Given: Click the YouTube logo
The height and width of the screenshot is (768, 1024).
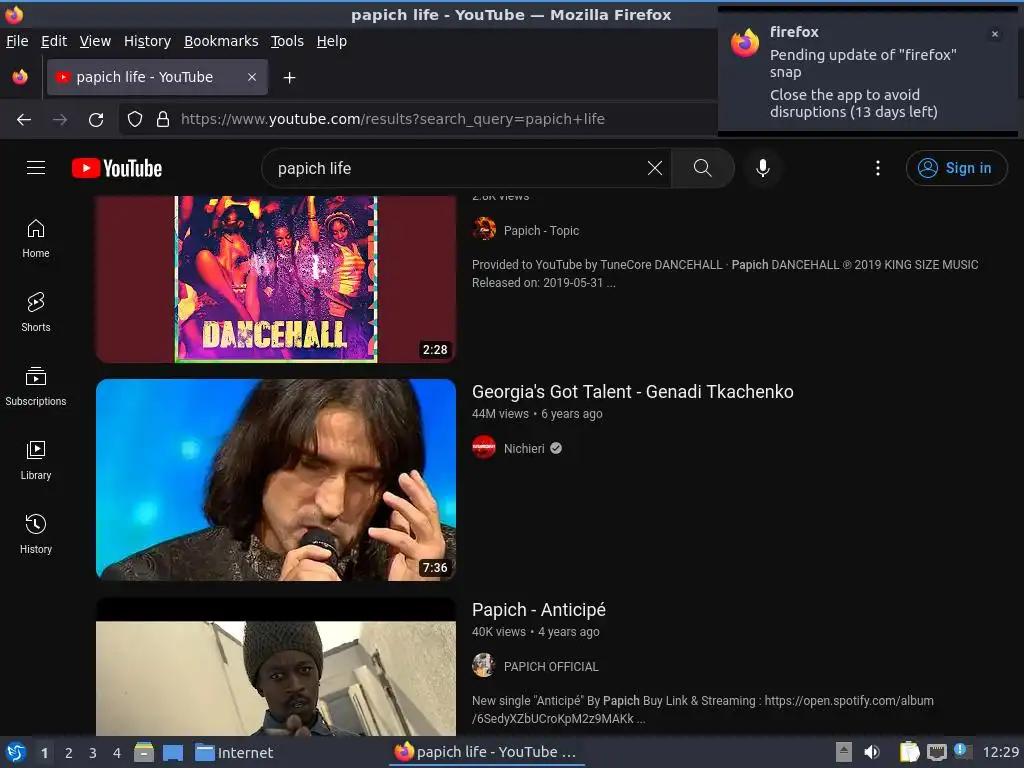Looking at the screenshot, I should pyautogui.click(x=117, y=168).
